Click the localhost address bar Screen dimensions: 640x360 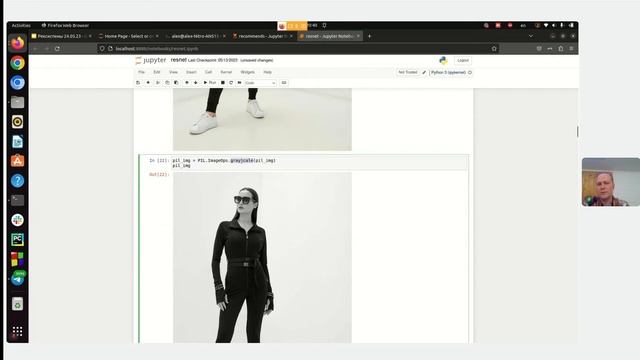tap(298, 49)
